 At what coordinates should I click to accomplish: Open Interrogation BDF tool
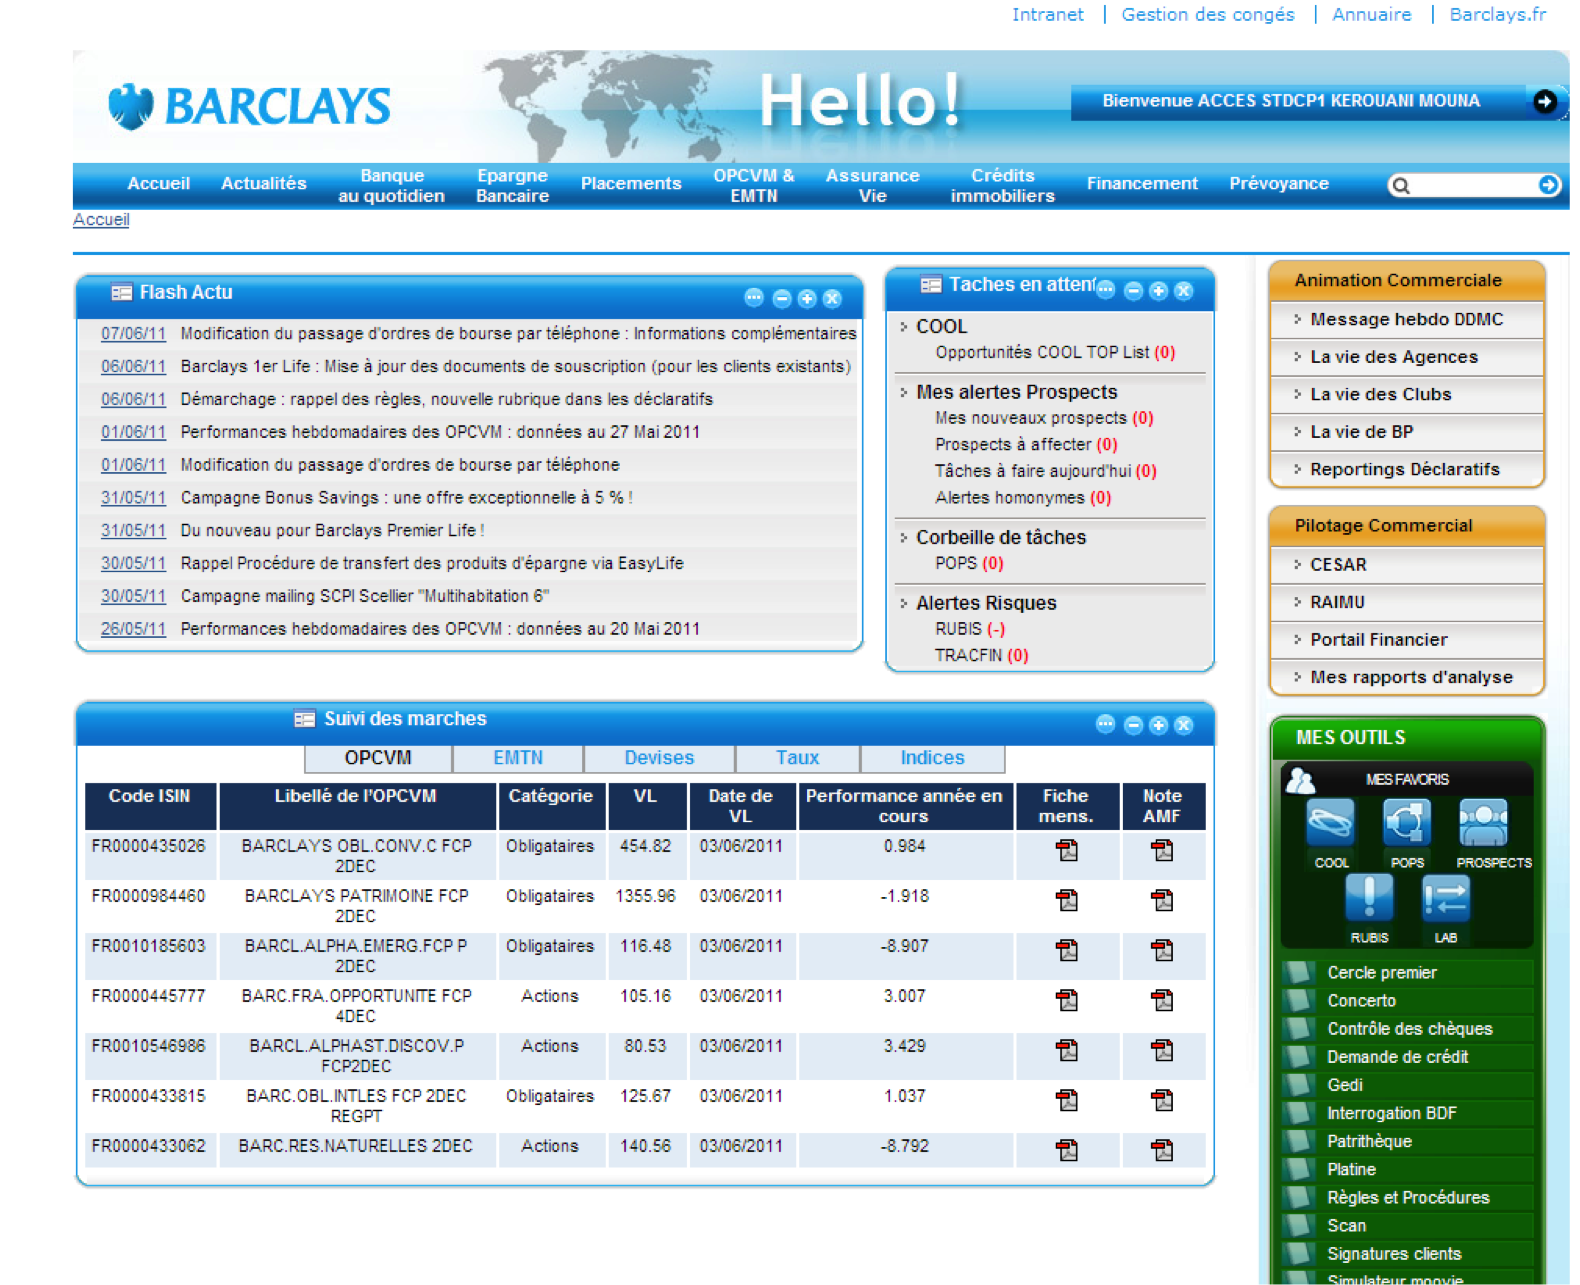coord(1391,1113)
